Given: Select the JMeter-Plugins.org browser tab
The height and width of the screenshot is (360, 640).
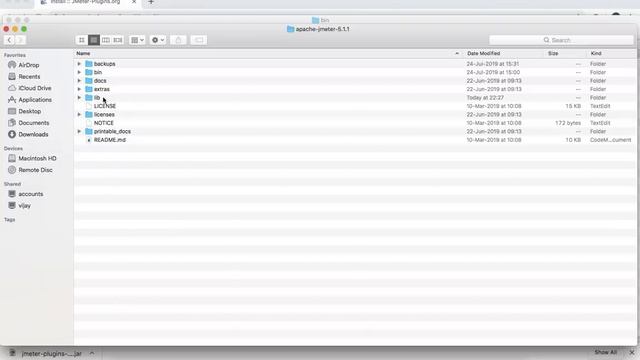Looking at the screenshot, I should click(x=85, y=2).
